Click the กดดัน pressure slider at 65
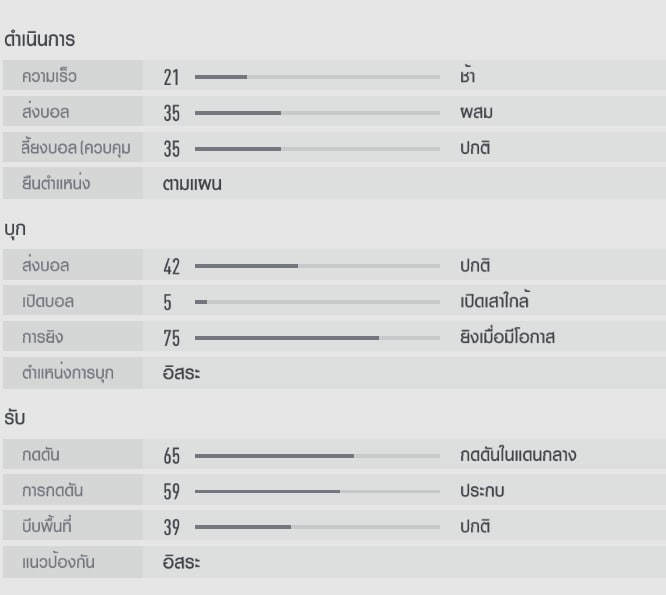666x595 pixels. pos(317,456)
